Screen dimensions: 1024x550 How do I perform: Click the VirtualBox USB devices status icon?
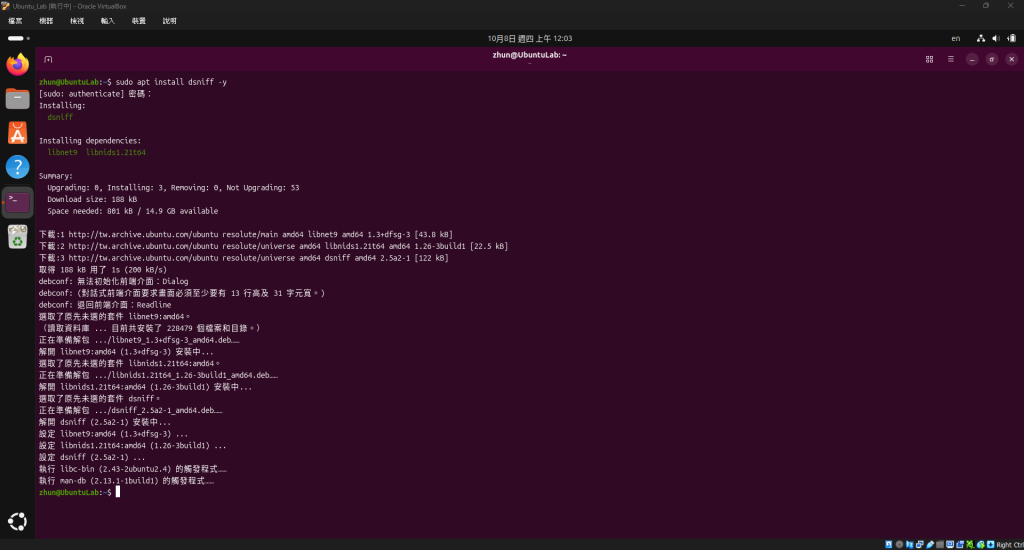pos(930,544)
